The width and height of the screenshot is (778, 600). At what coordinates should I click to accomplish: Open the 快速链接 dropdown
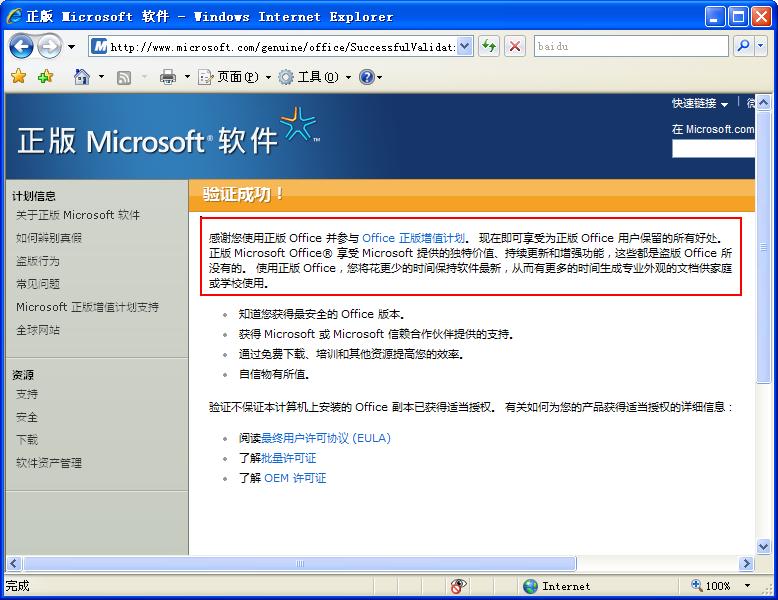[700, 104]
